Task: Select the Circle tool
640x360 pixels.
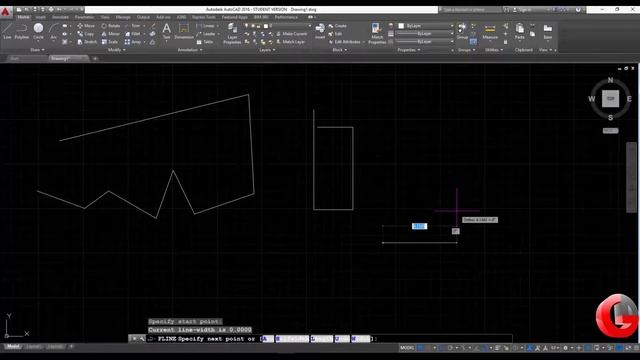Action: pos(38,31)
